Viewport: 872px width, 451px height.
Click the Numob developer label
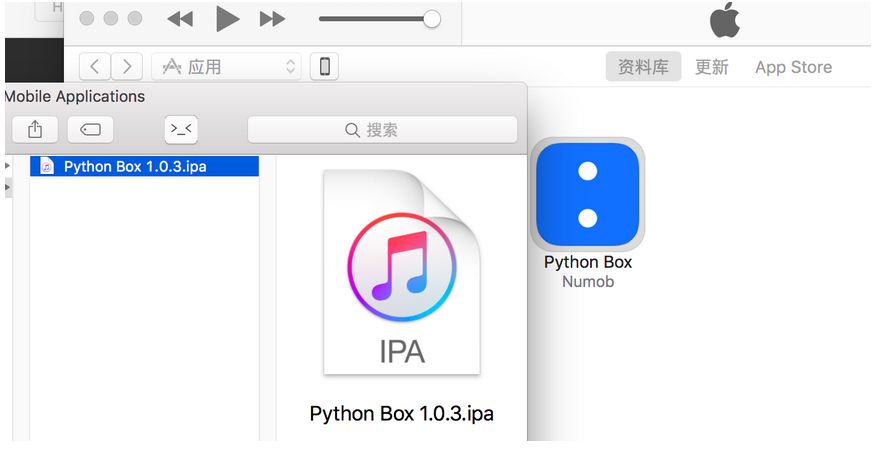pos(588,281)
